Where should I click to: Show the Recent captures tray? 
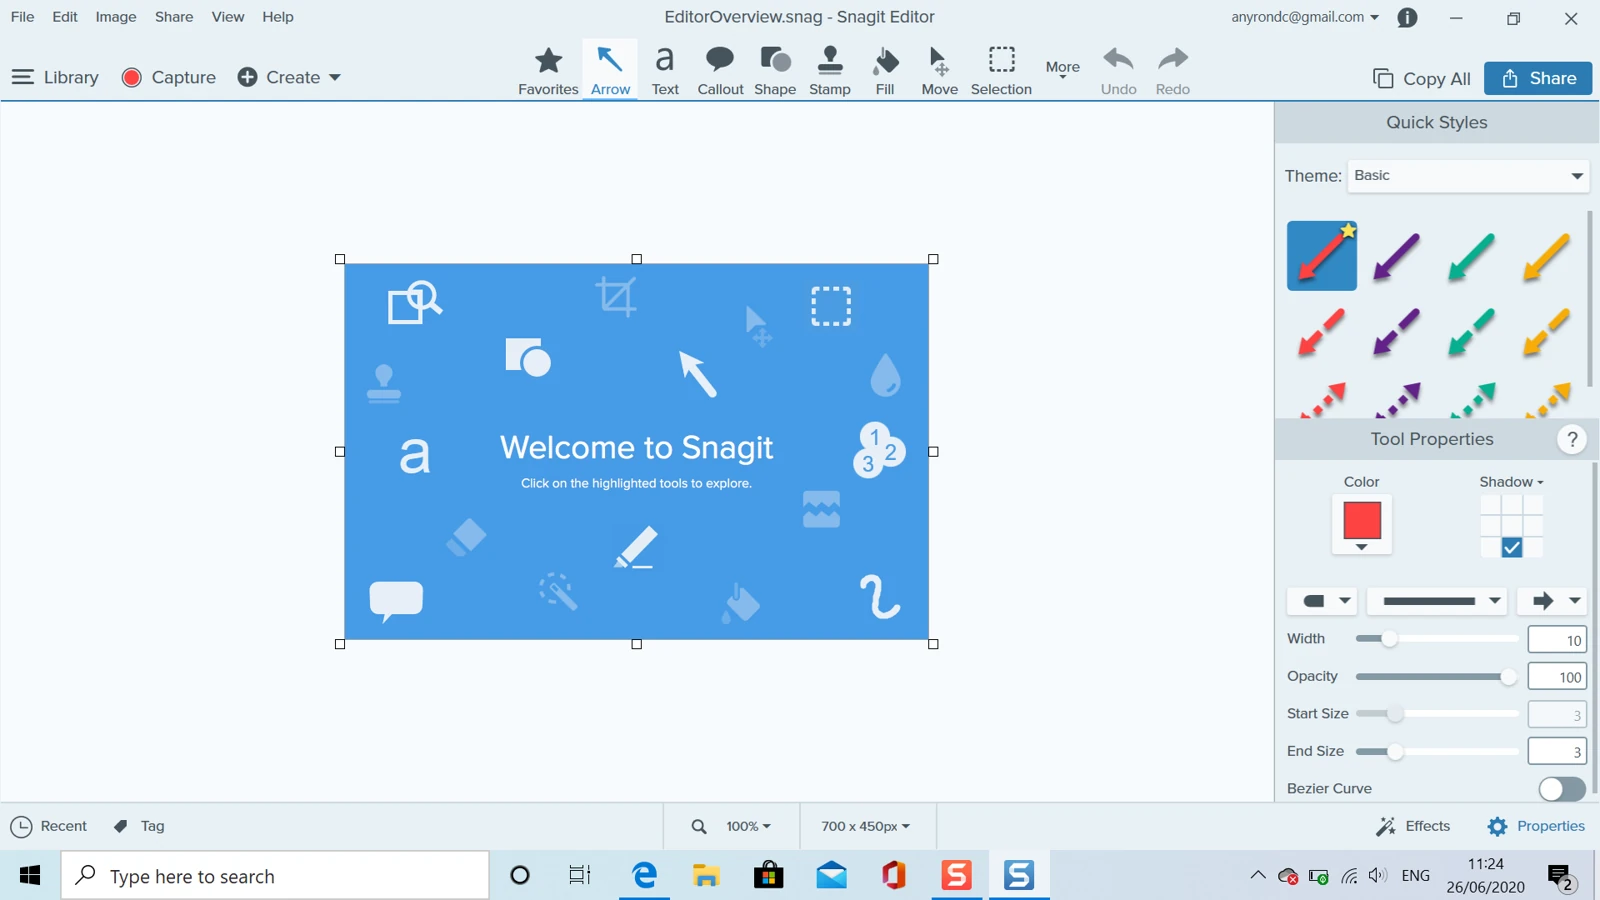click(x=49, y=826)
